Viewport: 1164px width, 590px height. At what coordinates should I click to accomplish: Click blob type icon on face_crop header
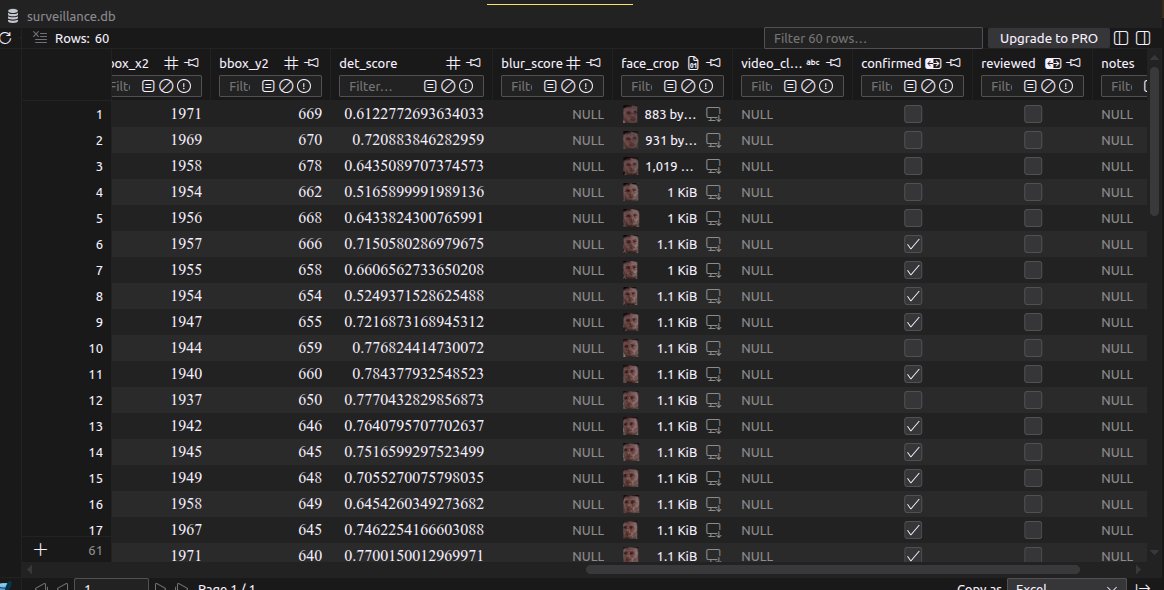693,63
